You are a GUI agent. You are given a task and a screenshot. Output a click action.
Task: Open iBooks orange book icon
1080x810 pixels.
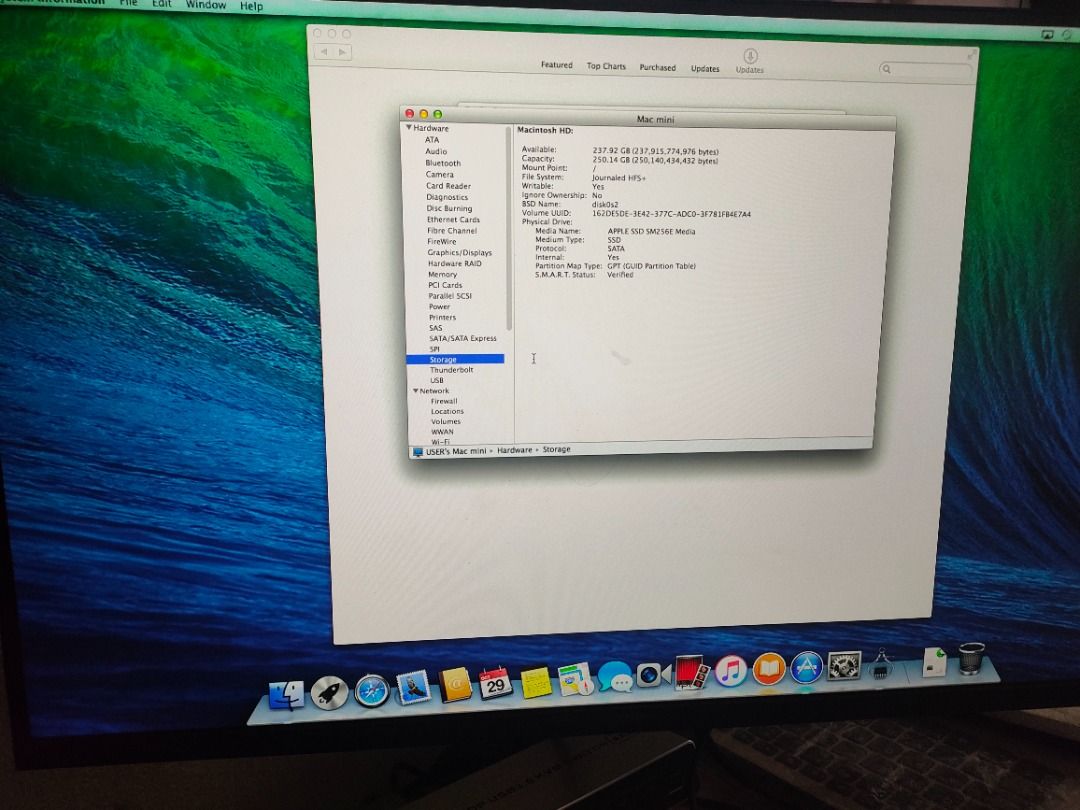(x=769, y=669)
